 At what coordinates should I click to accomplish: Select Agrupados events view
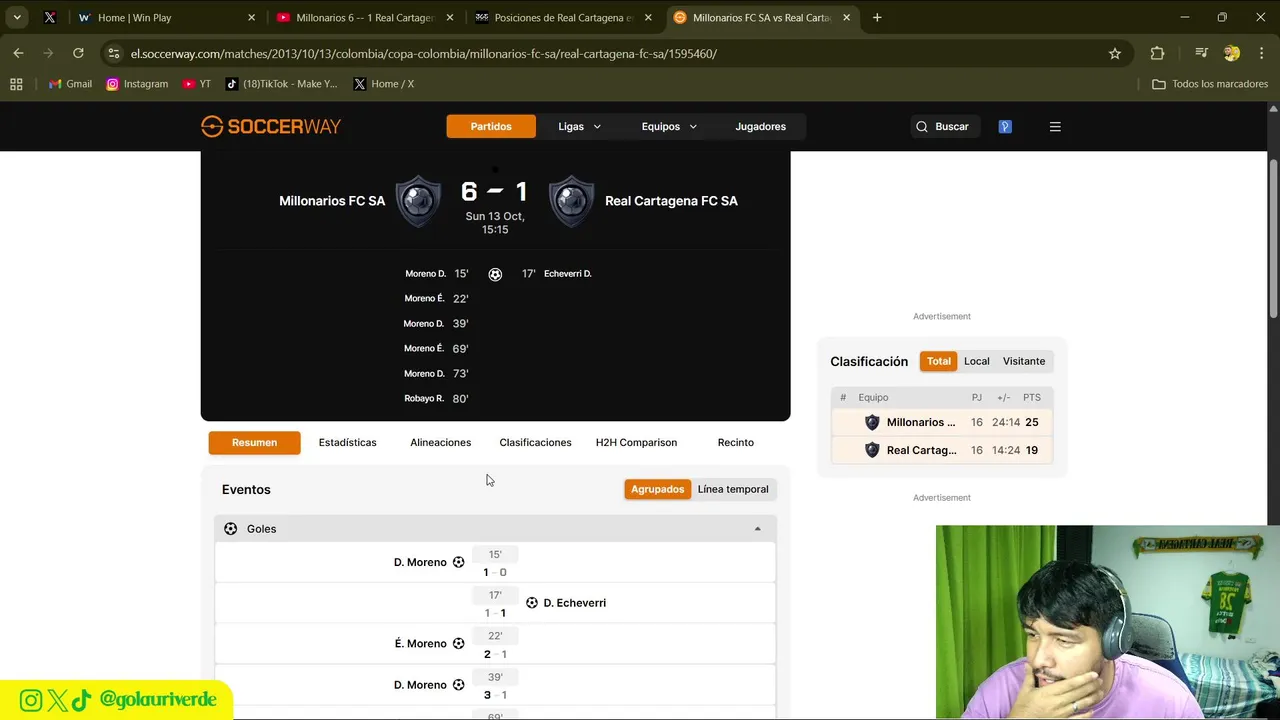[657, 489]
